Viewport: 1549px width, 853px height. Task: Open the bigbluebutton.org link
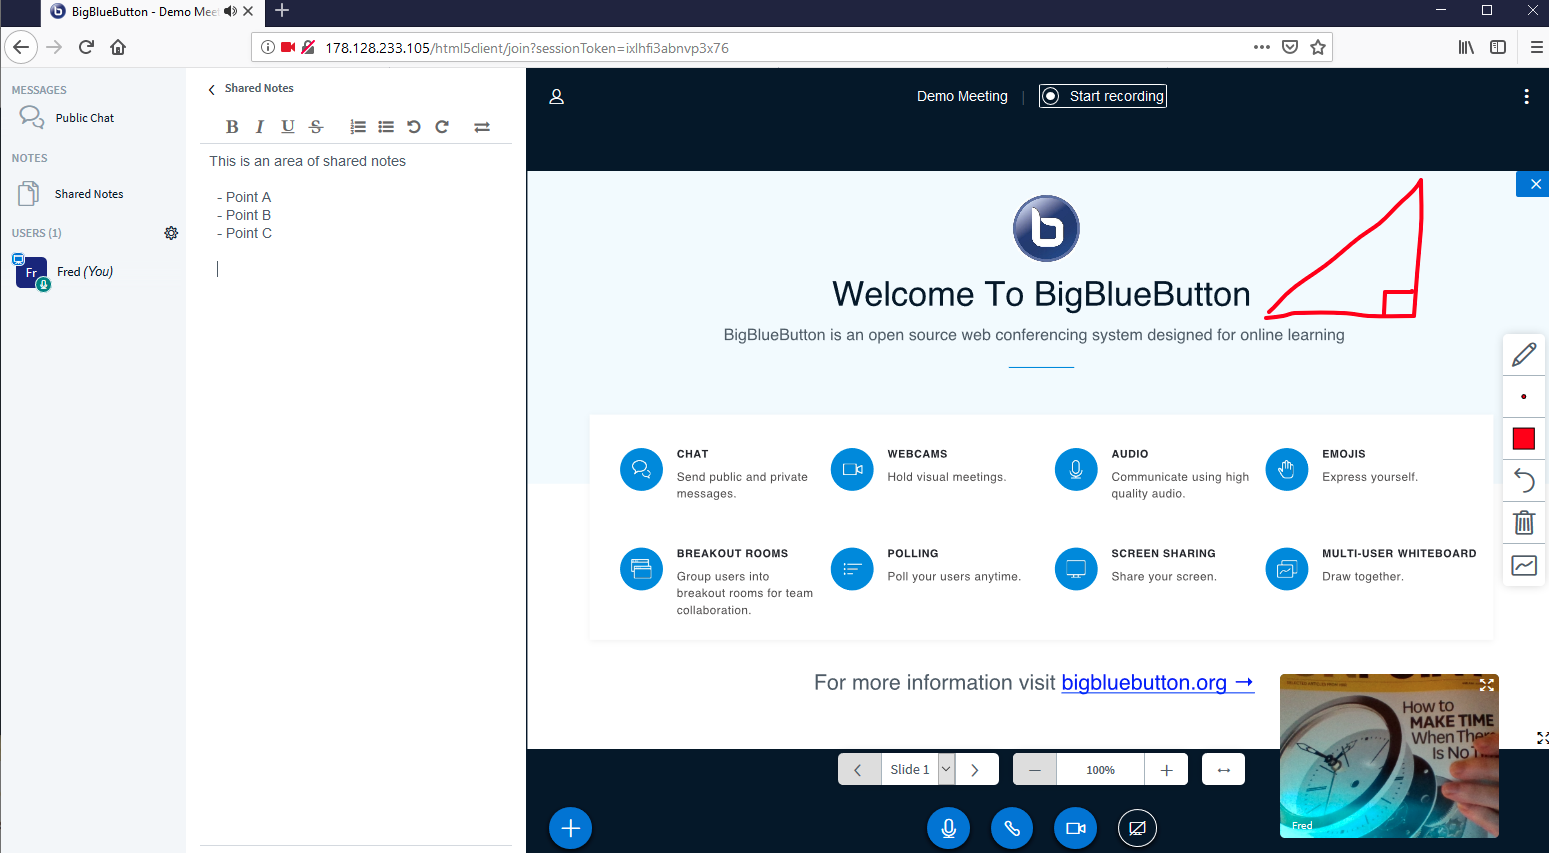pyautogui.click(x=1157, y=683)
